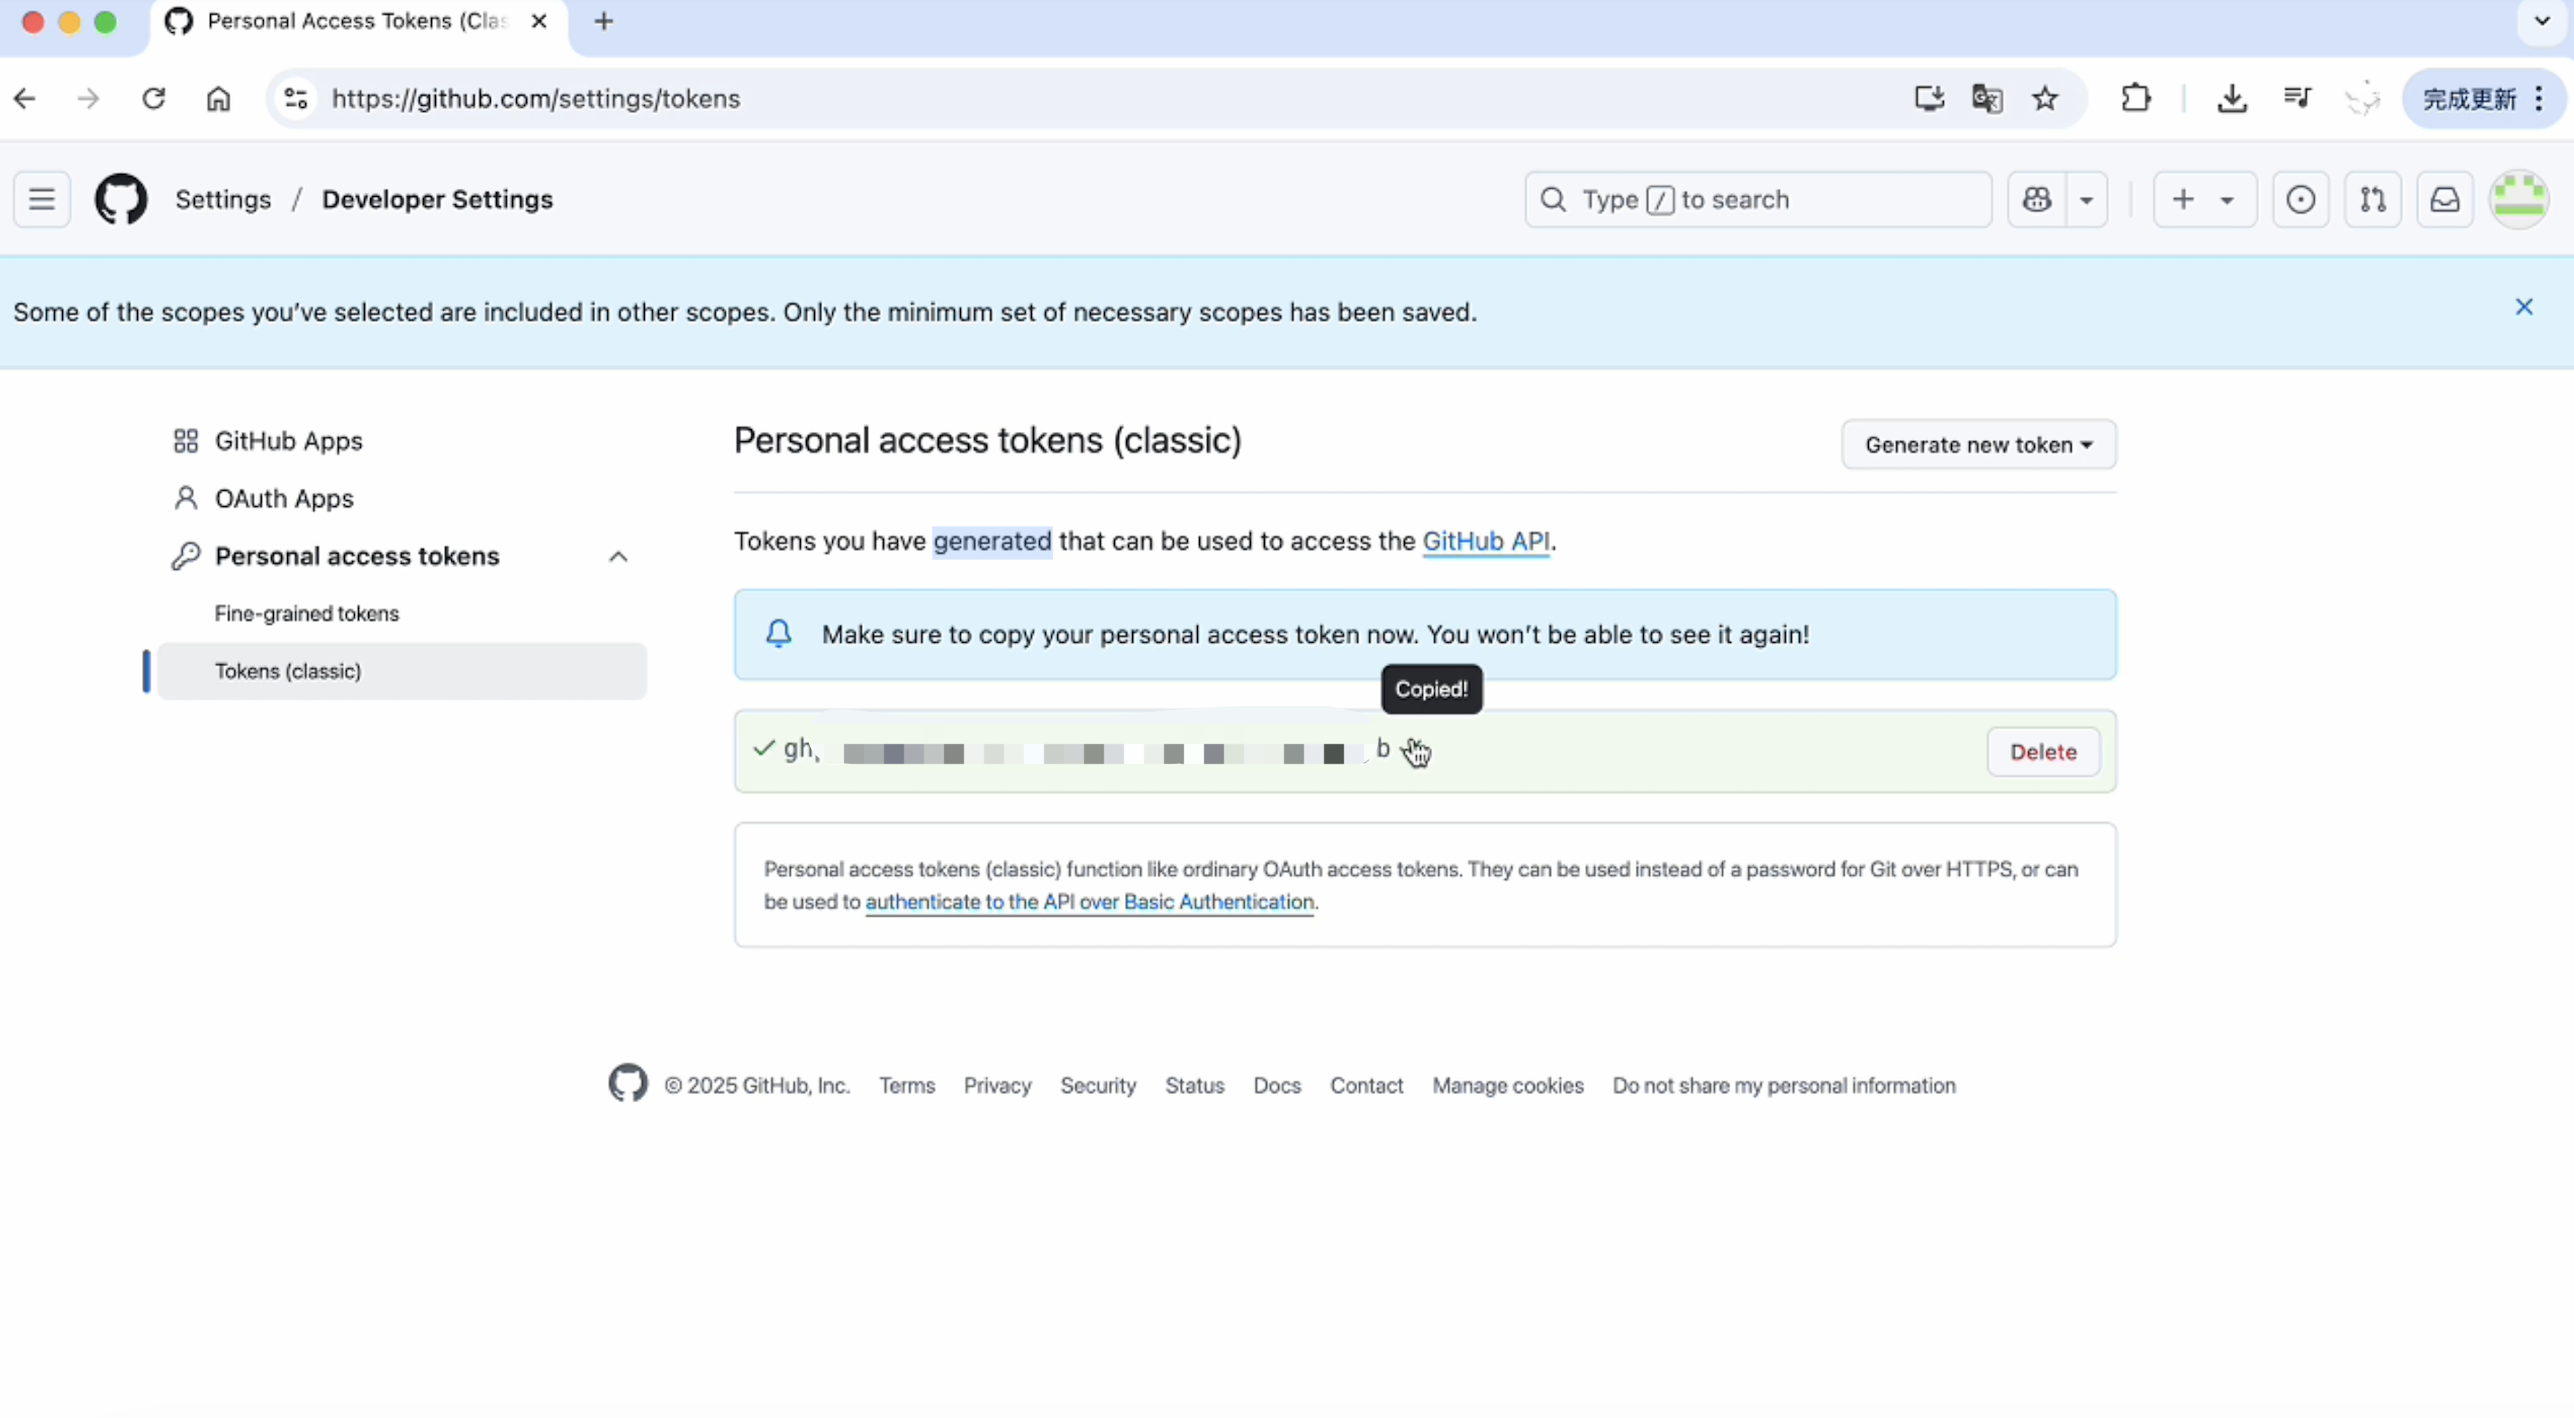Open the Terms footer link
This screenshot has height=1418, width=2574.
(907, 1085)
